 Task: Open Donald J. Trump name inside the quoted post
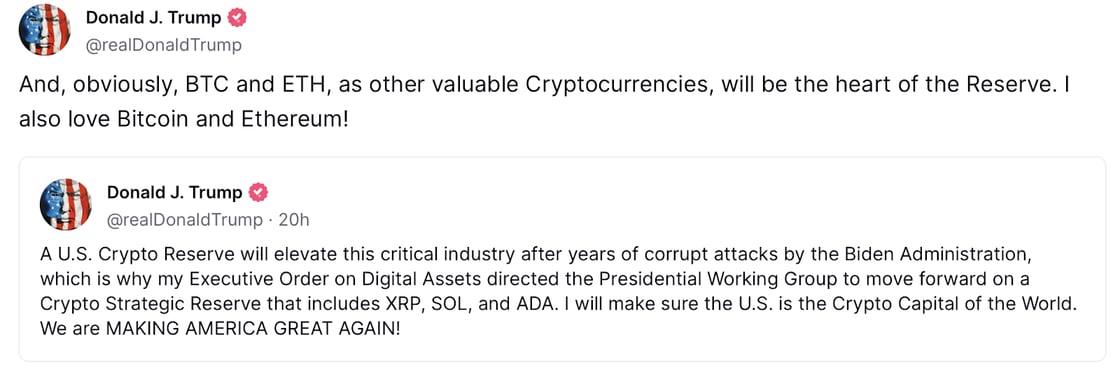(174, 192)
